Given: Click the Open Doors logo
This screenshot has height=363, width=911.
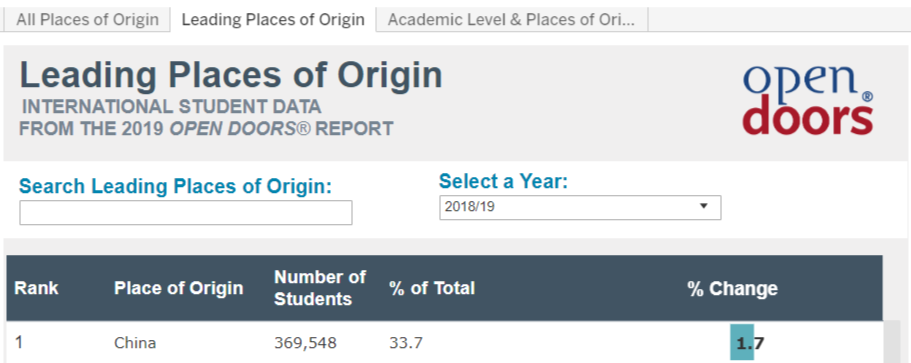Looking at the screenshot, I should pyautogui.click(x=808, y=100).
